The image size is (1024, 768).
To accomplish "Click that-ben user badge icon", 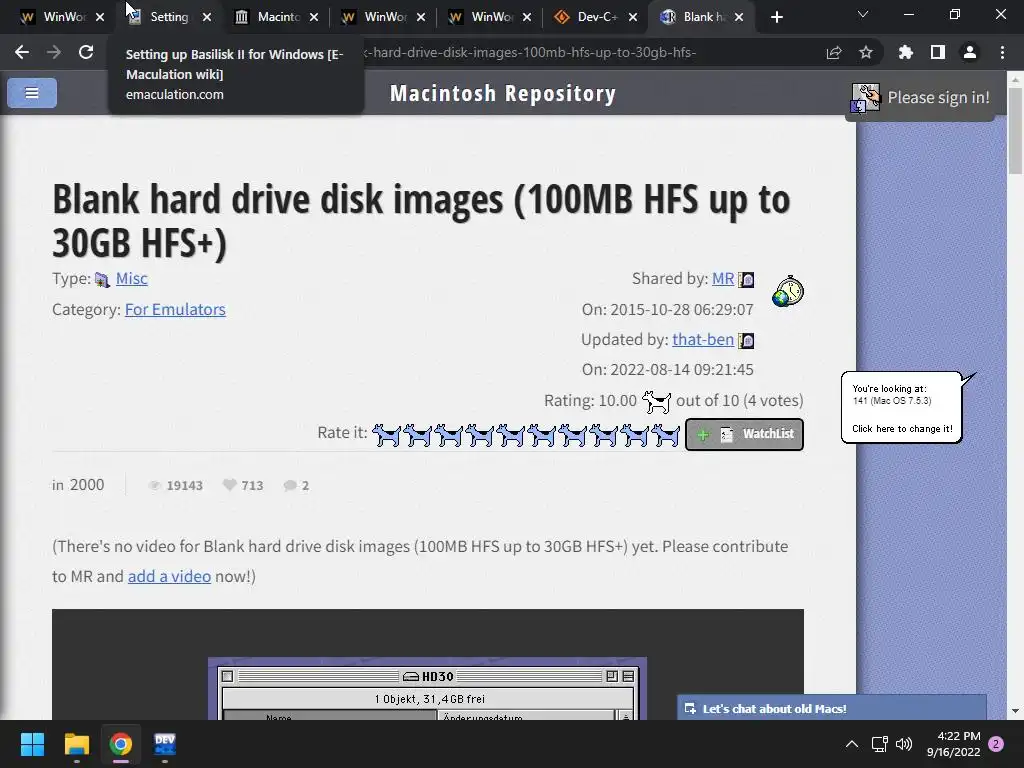I will click(746, 340).
